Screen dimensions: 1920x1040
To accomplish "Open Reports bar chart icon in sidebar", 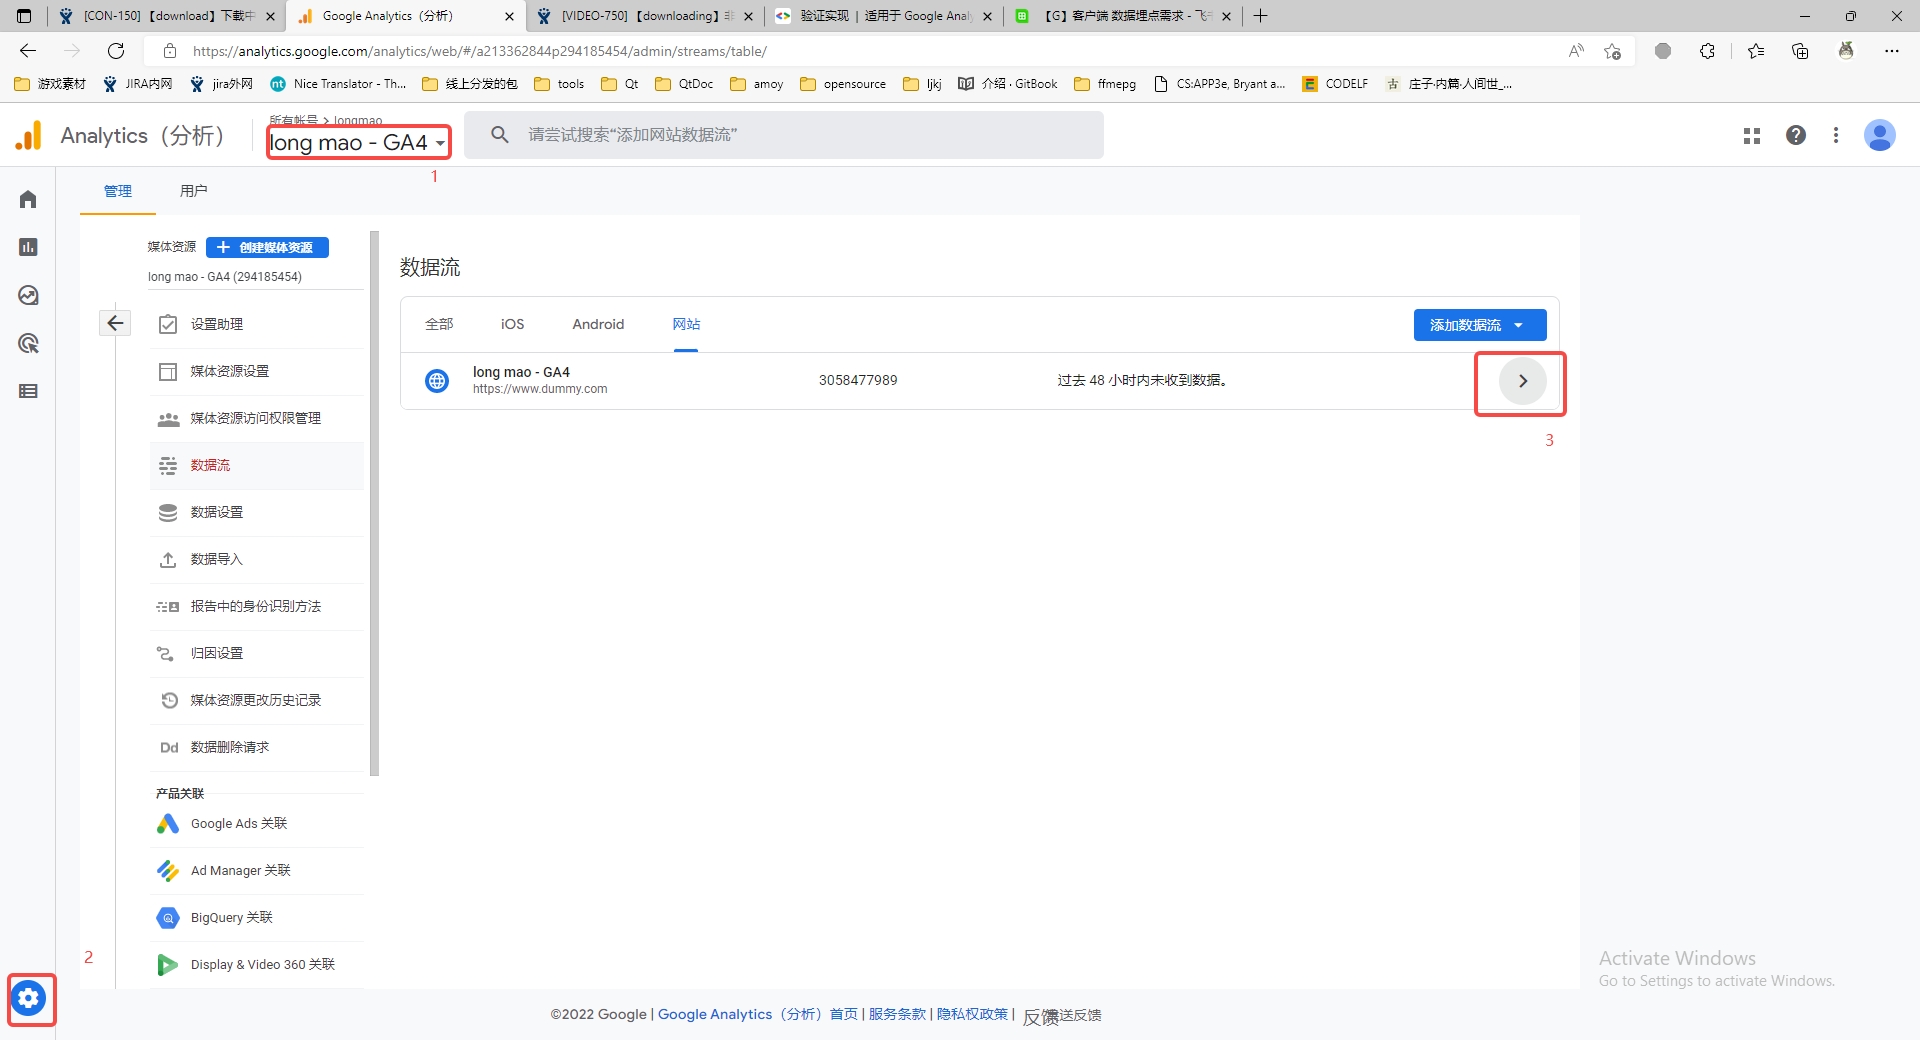I will pyautogui.click(x=28, y=247).
